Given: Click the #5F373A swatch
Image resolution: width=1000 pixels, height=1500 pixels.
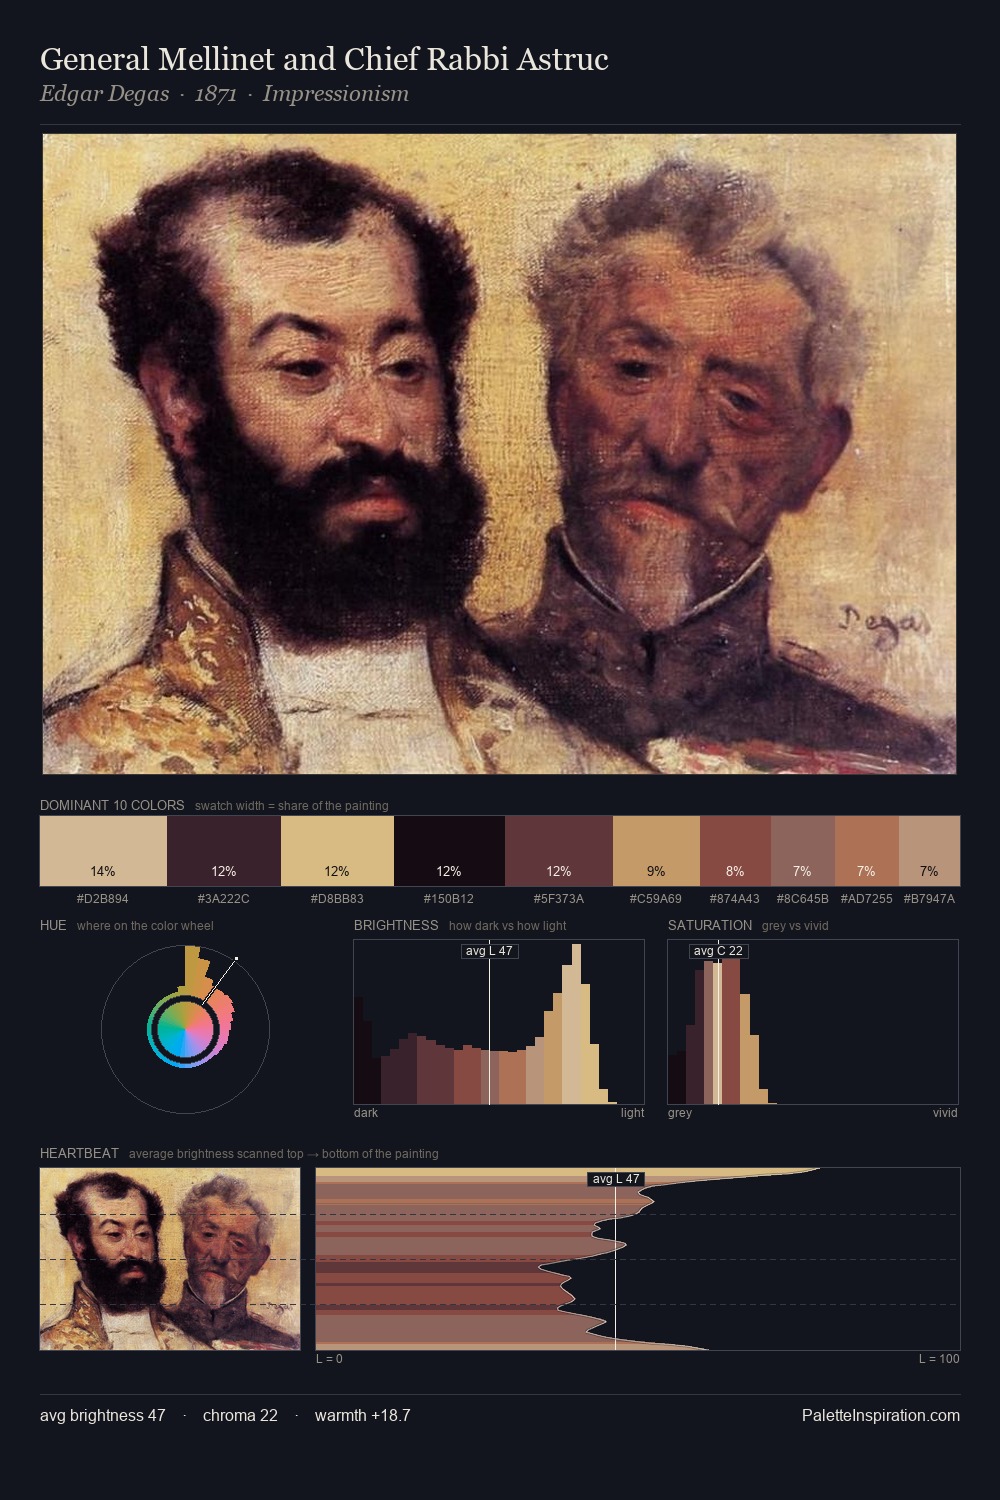Looking at the screenshot, I should (558, 851).
